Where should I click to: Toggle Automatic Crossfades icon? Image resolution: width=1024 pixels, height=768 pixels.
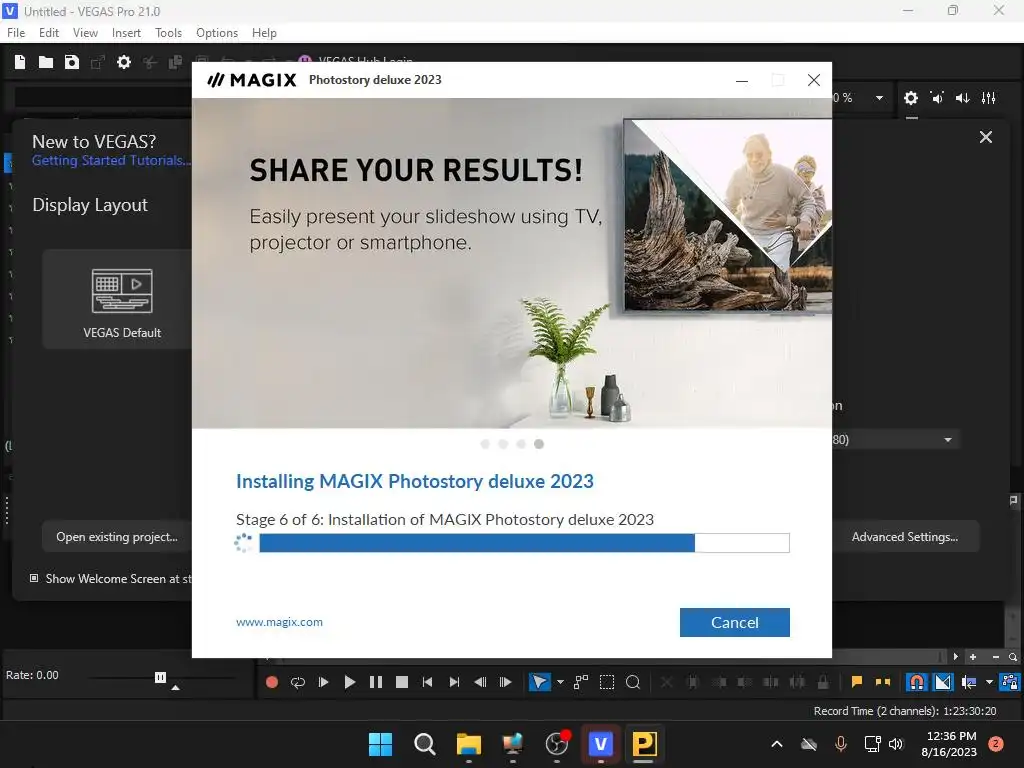pyautogui.click(x=943, y=682)
